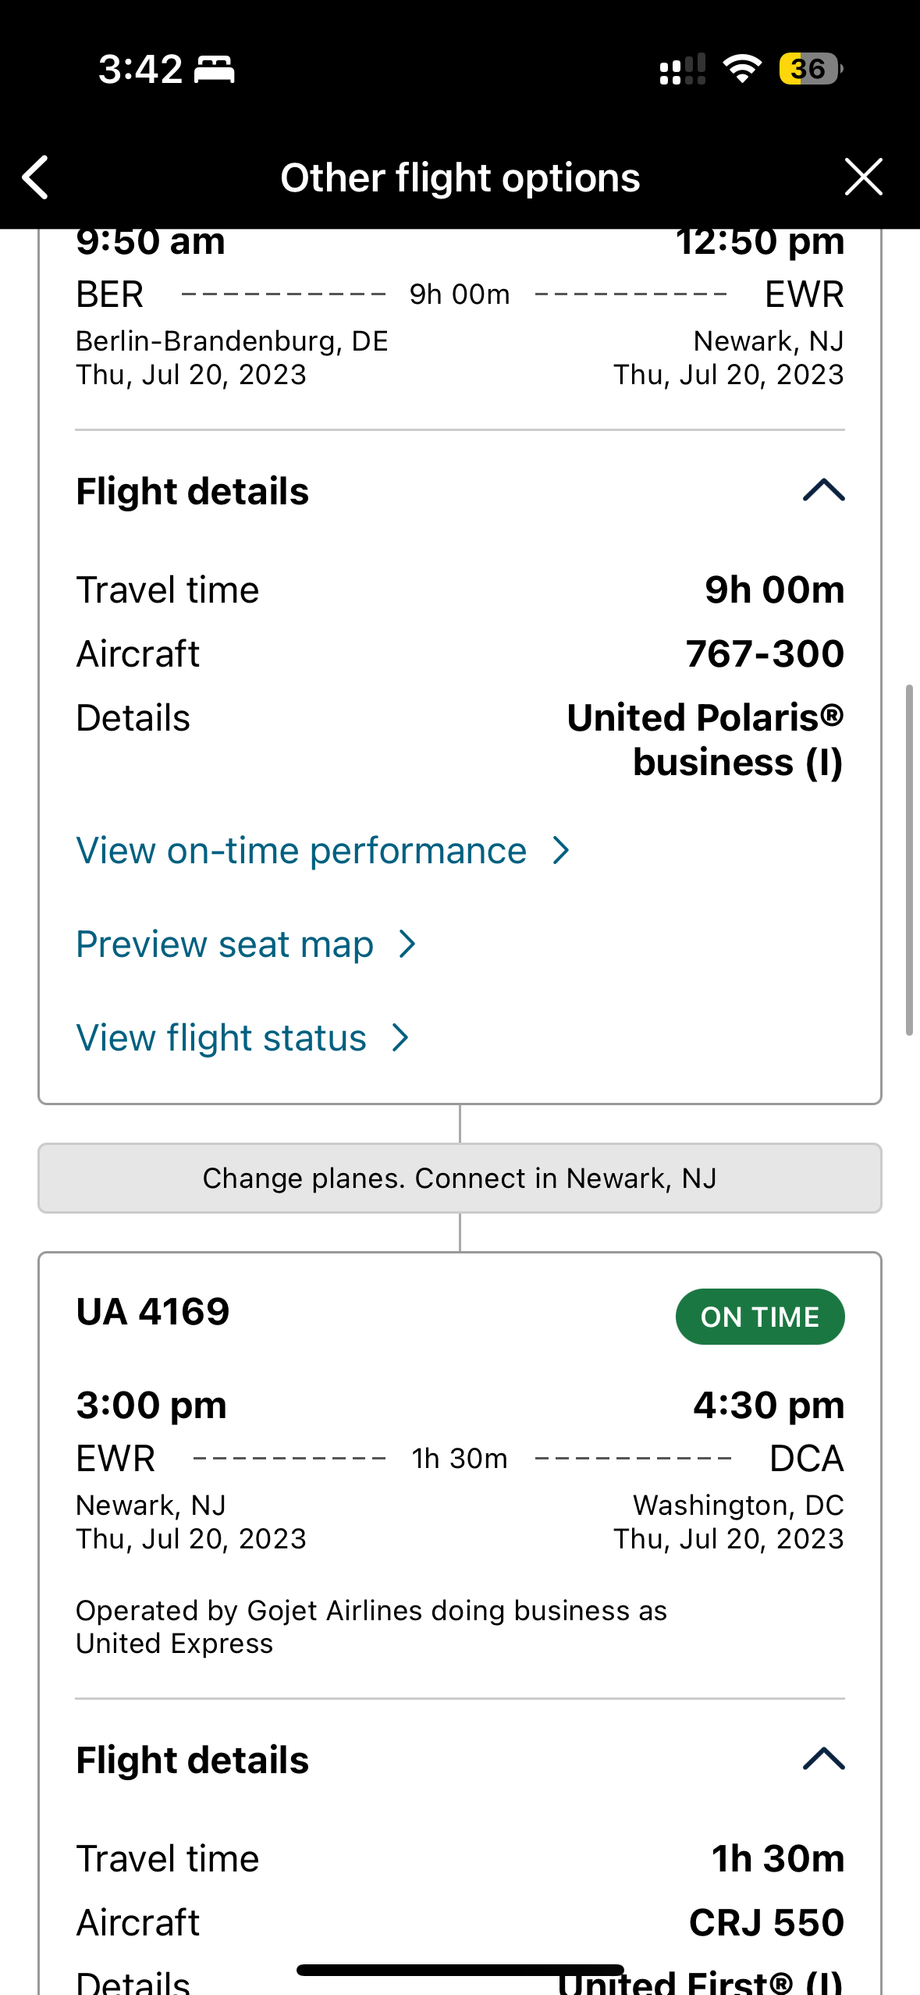Tap the battery indicator in status bar
920x1995 pixels.
[810, 69]
